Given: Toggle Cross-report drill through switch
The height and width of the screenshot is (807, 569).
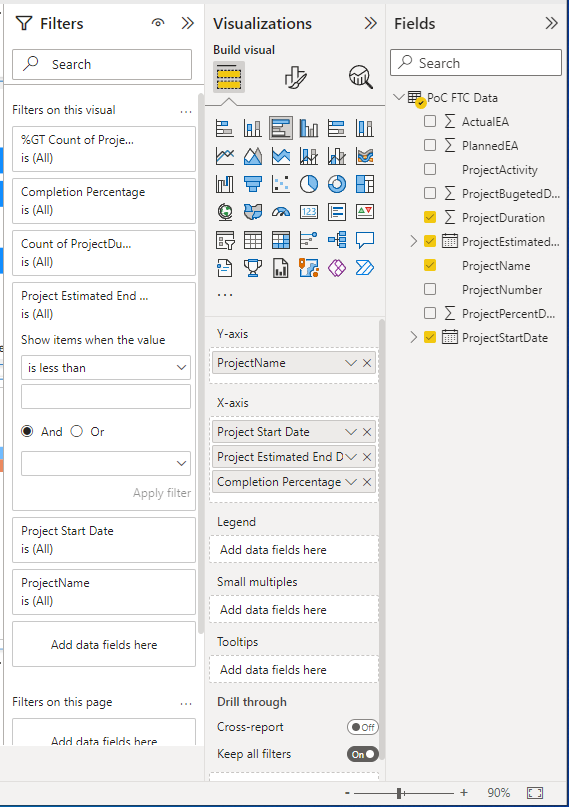Looking at the screenshot, I should pyautogui.click(x=363, y=727).
